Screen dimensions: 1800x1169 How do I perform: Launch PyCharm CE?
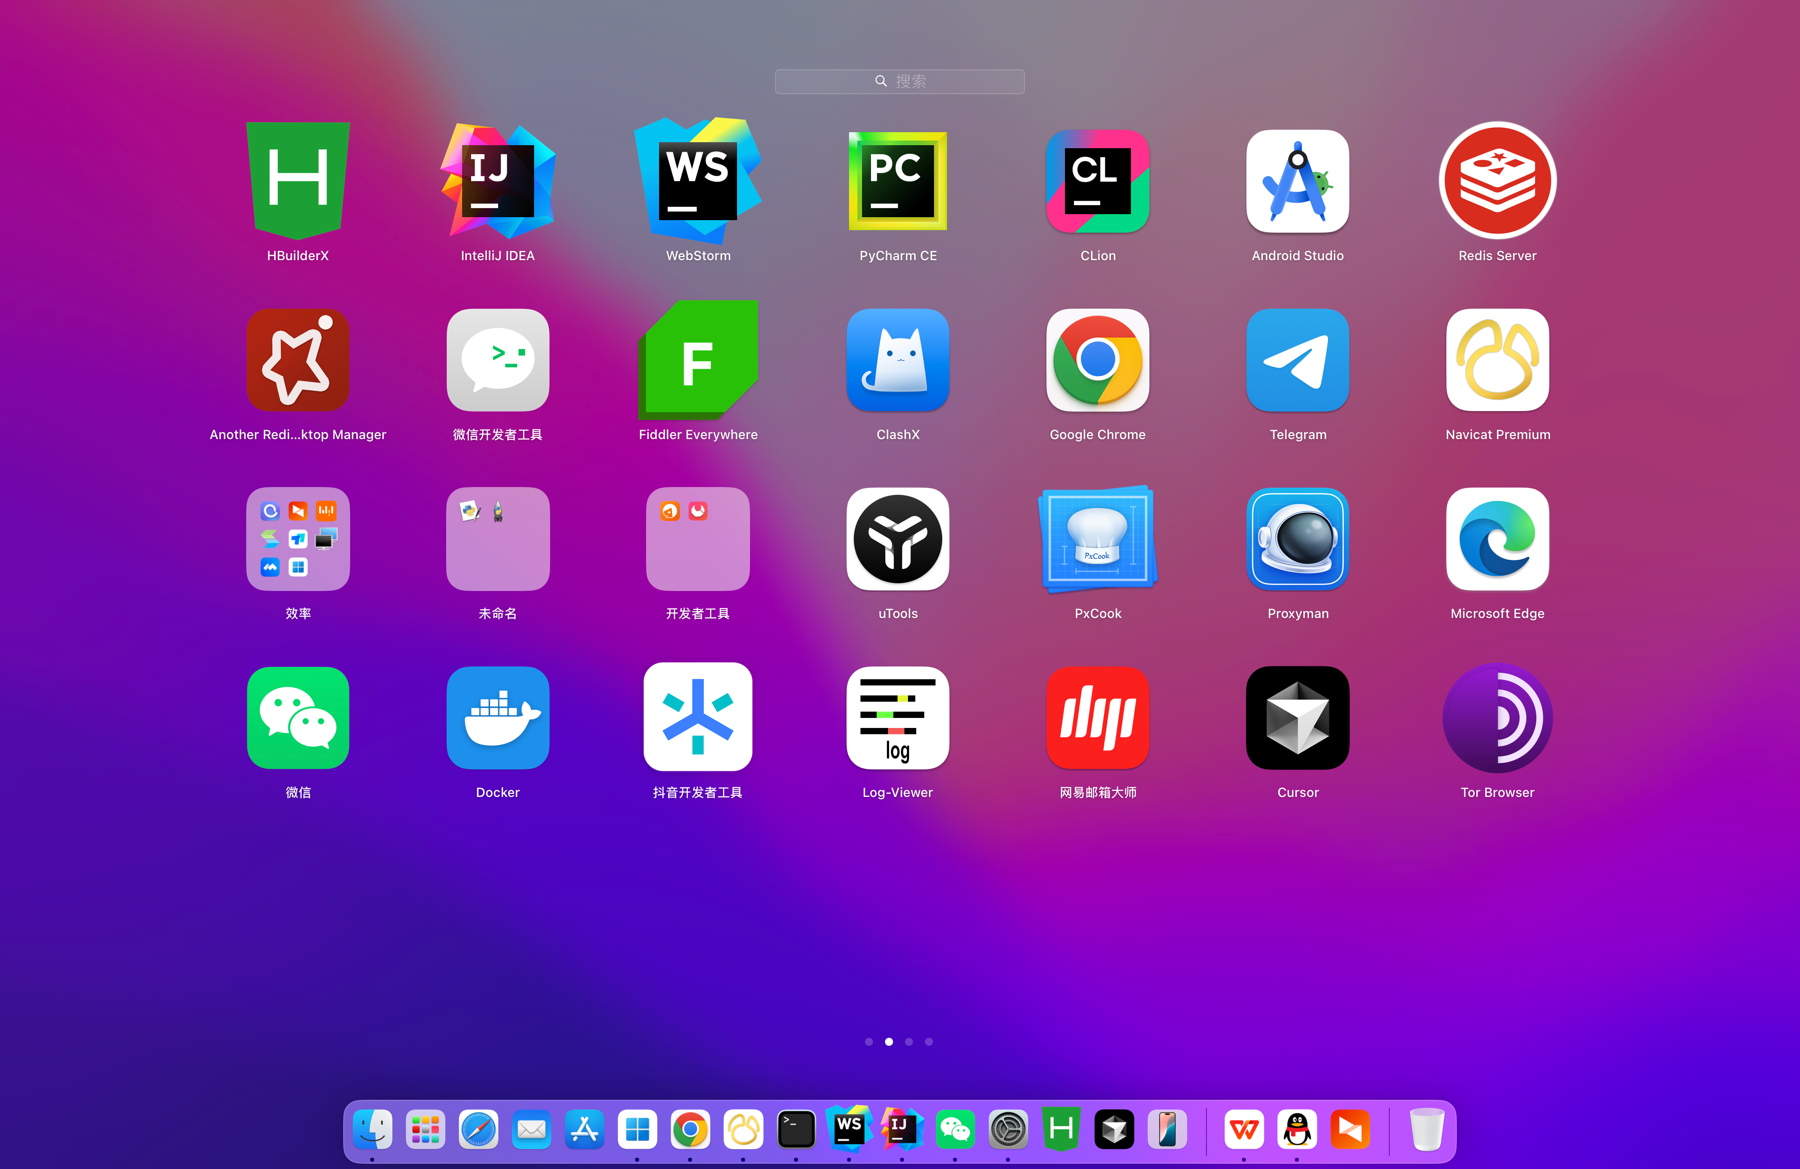(x=898, y=181)
